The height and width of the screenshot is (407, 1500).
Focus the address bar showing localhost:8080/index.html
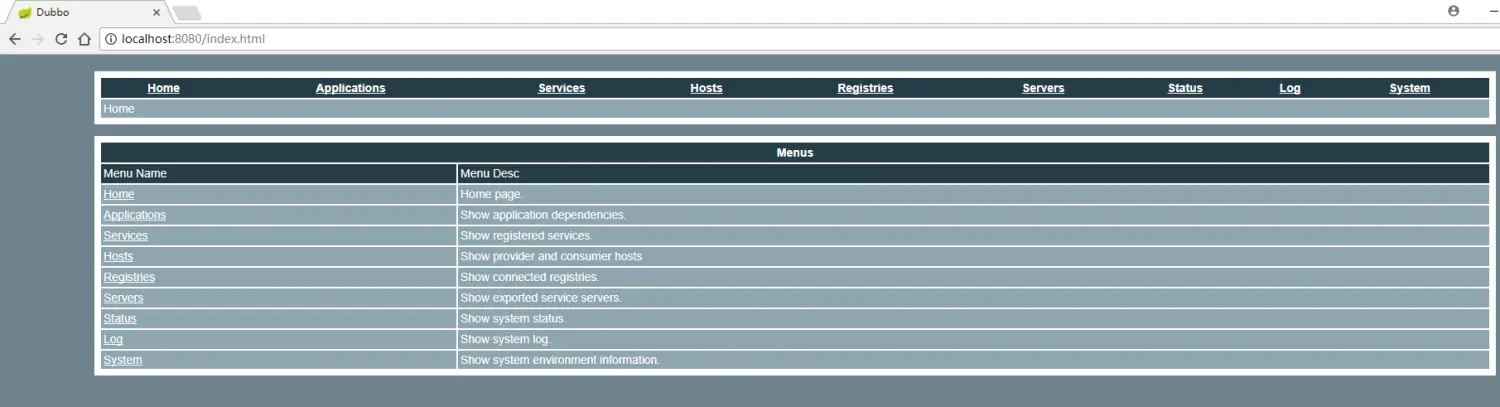point(800,39)
